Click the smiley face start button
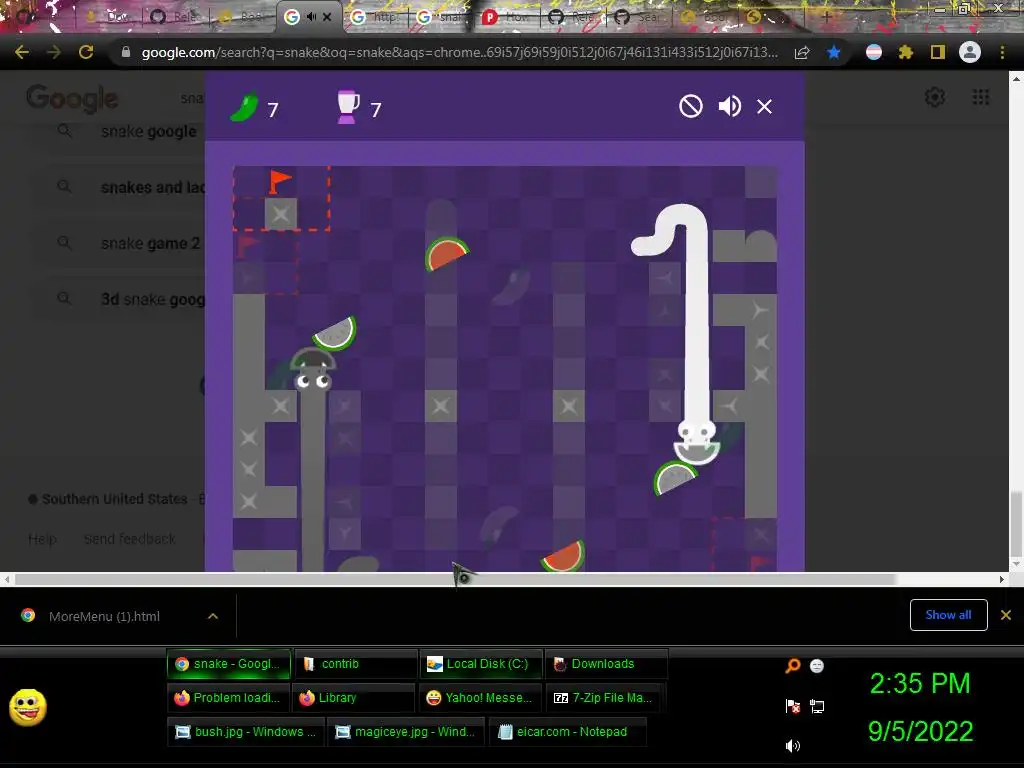Screen dimensions: 1024x768 point(28,707)
